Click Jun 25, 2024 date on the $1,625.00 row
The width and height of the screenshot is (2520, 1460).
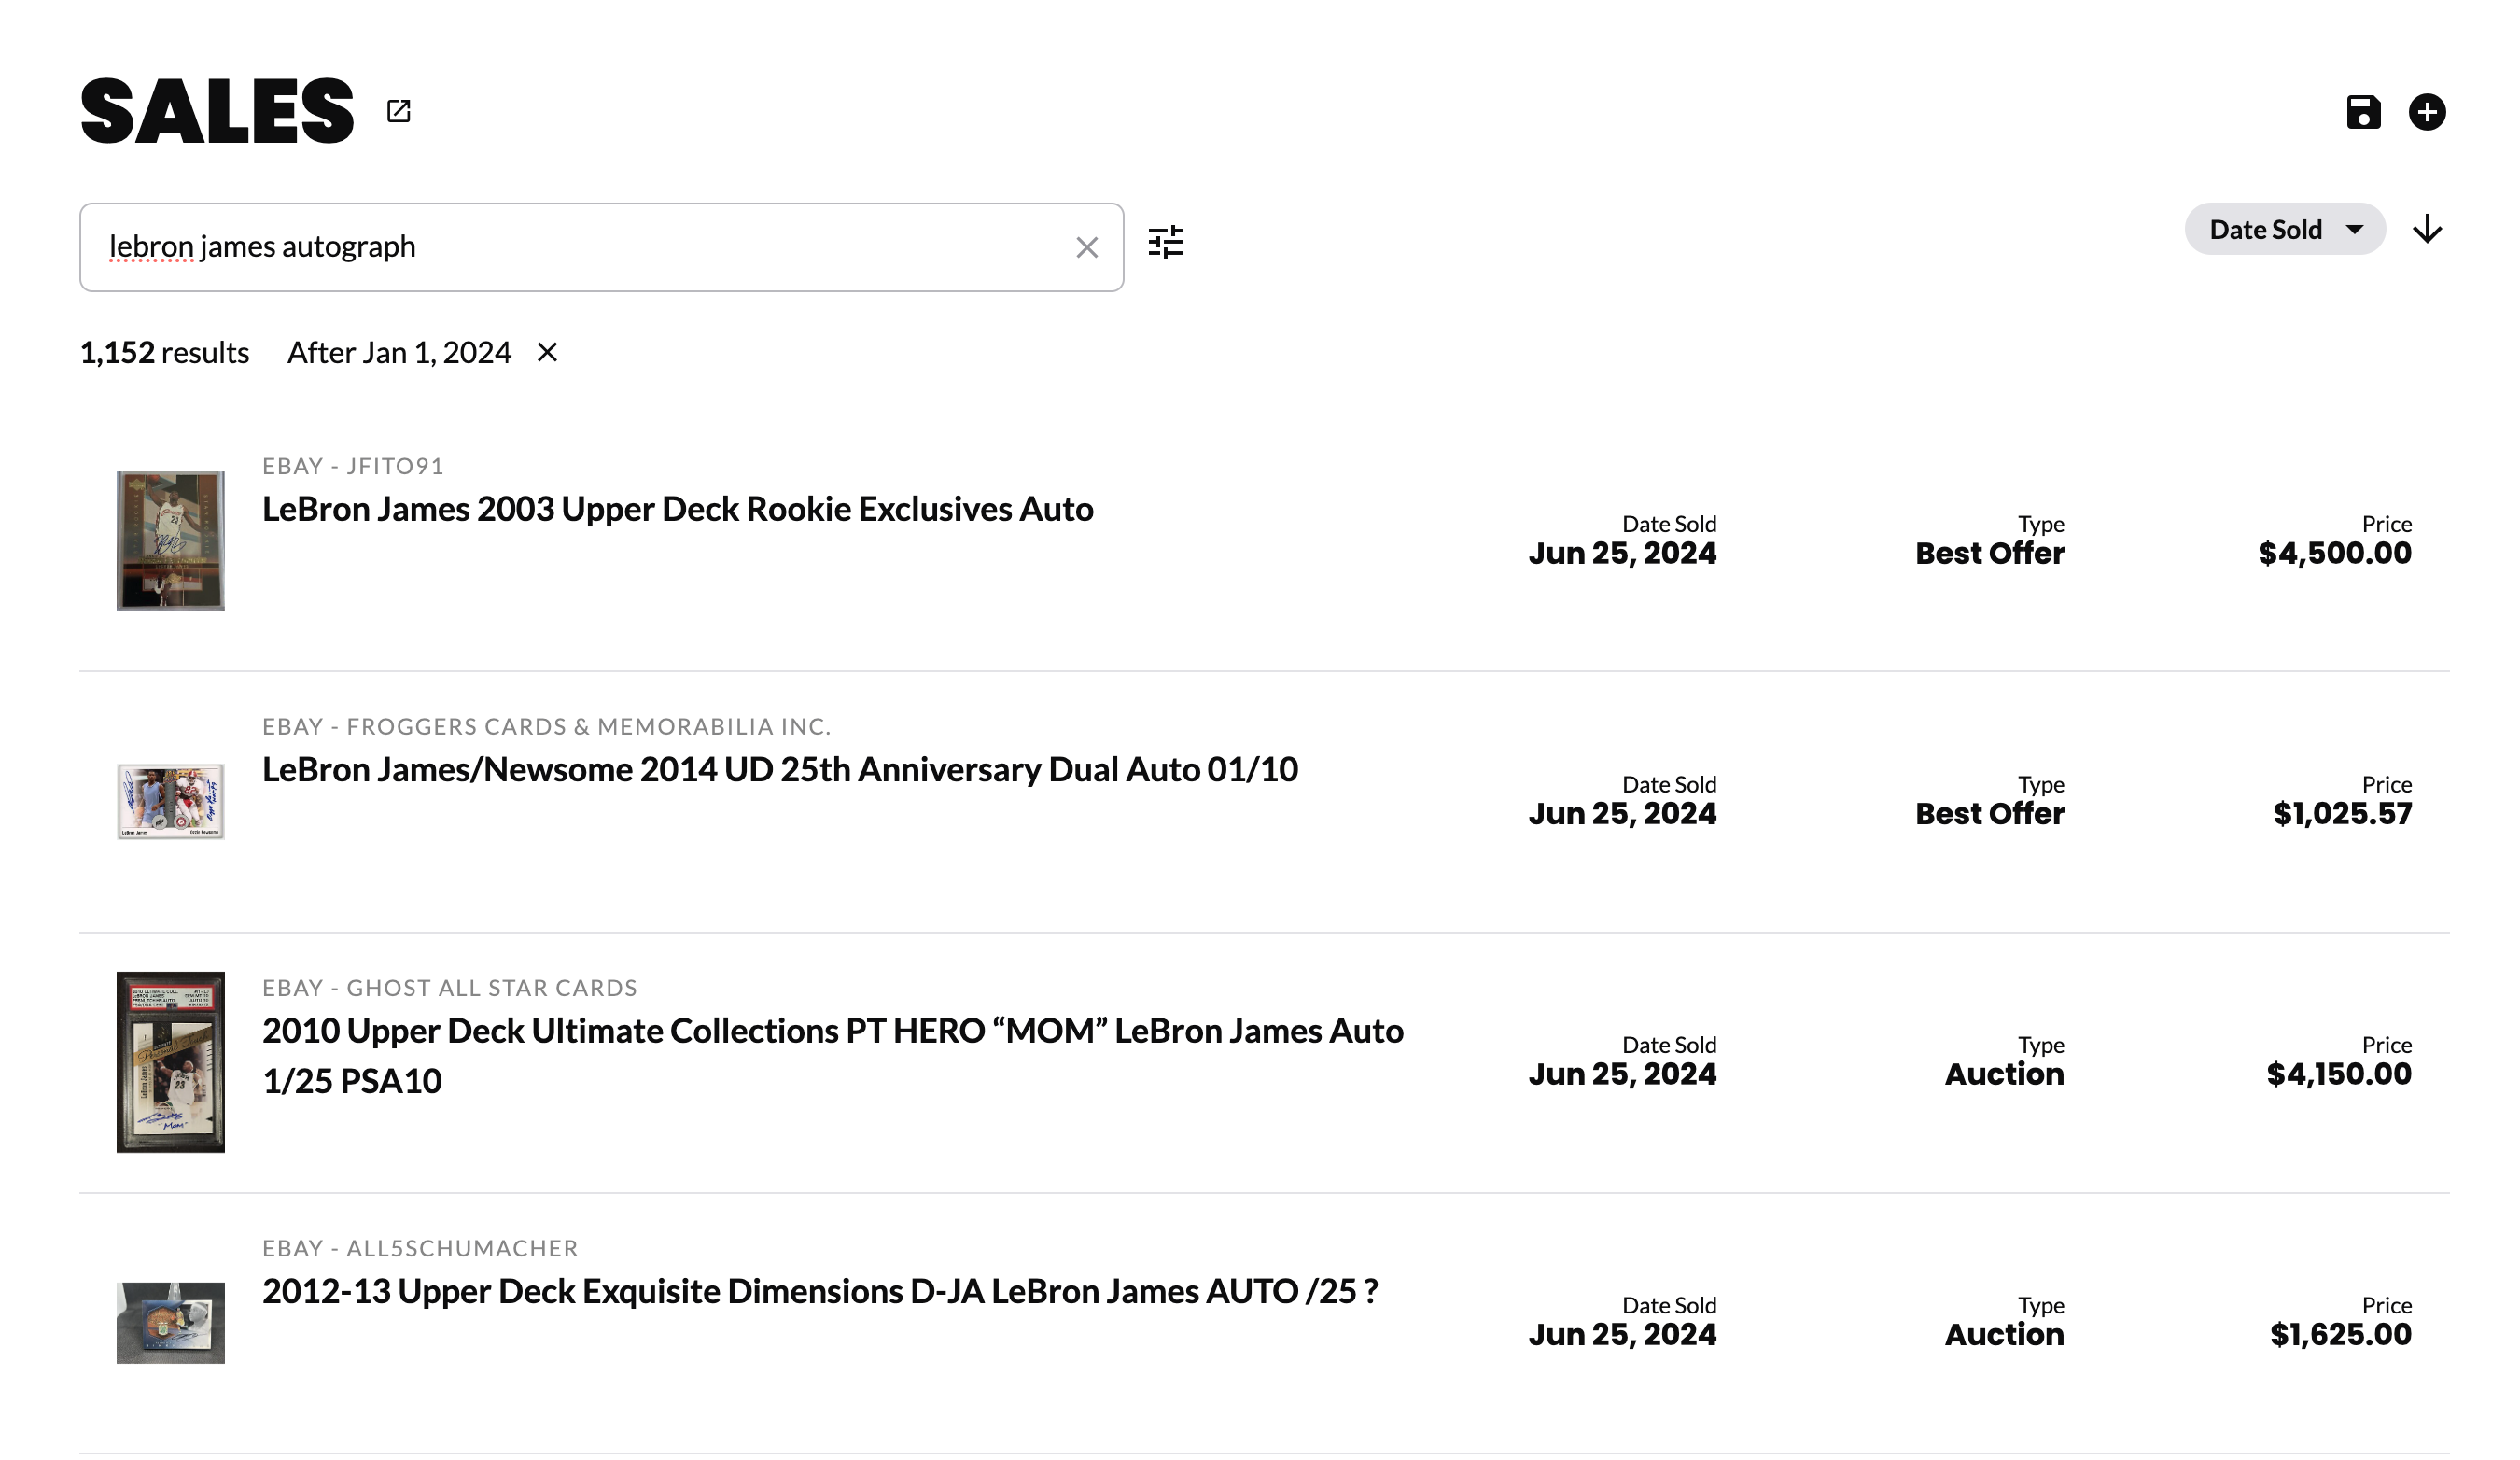[1622, 1334]
